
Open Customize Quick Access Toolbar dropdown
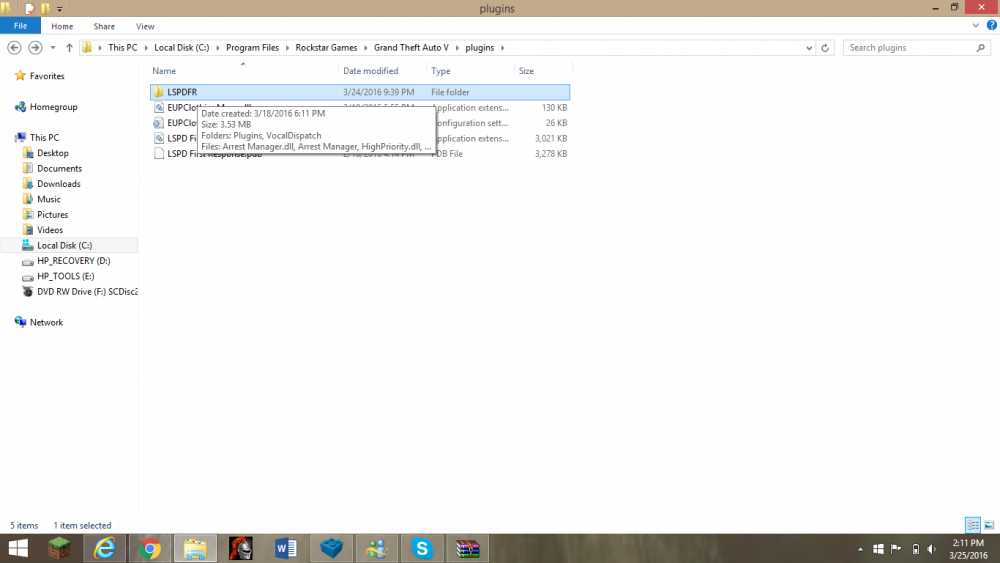(x=59, y=9)
